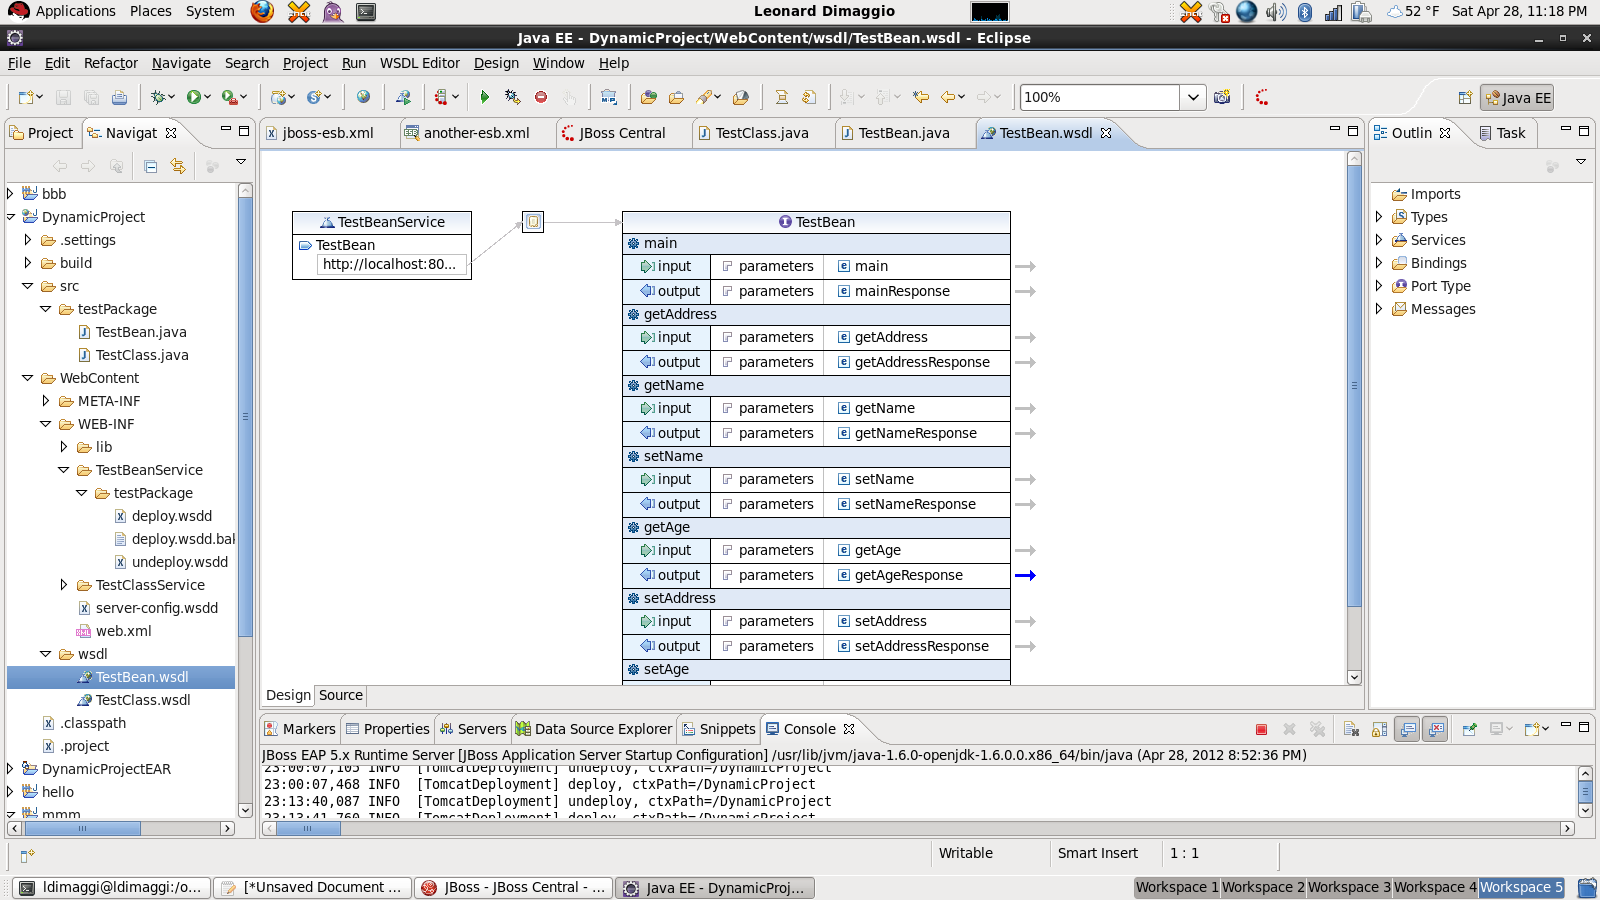1600x900 pixels.
Task: Navigate back with the yellow arrow icon
Action: point(949,97)
